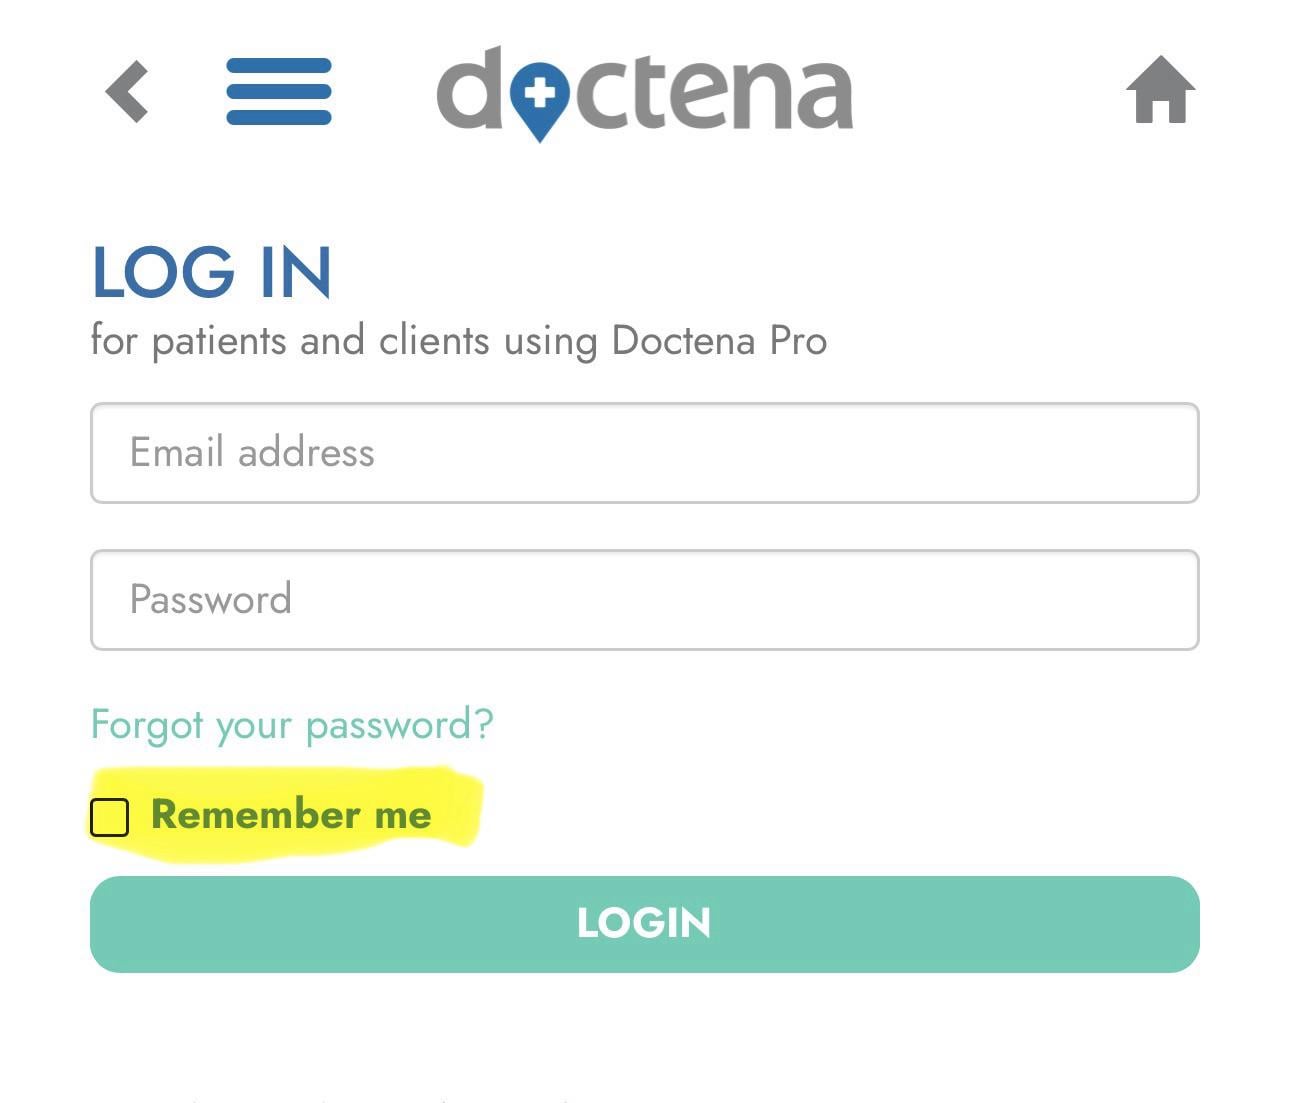Open the Forgot your password link
Viewport: 1290px width, 1103px height.
pyautogui.click(x=292, y=724)
